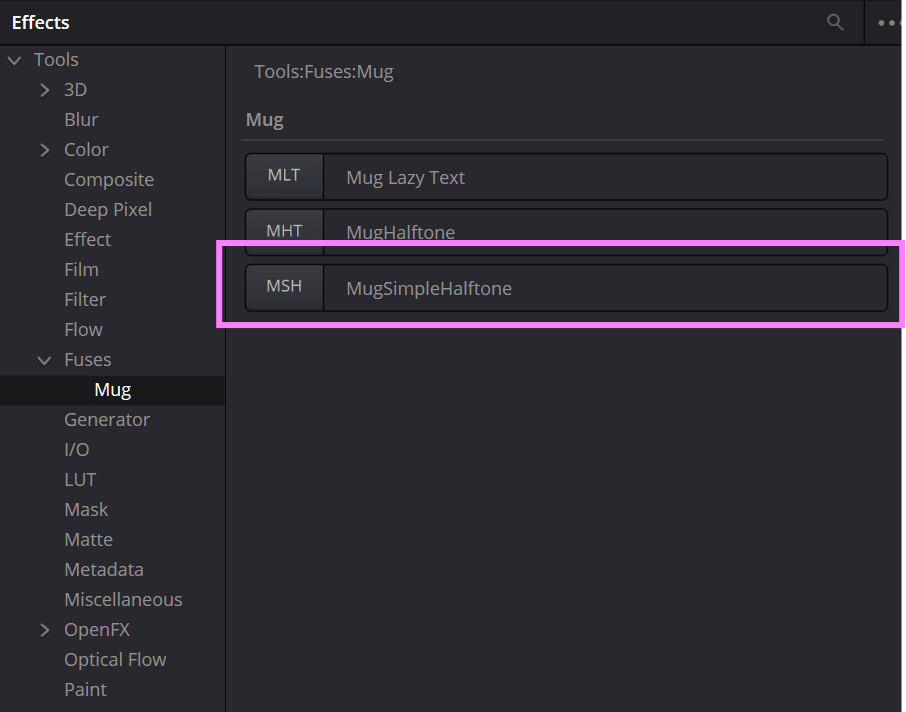Open the Composite category

click(x=109, y=180)
